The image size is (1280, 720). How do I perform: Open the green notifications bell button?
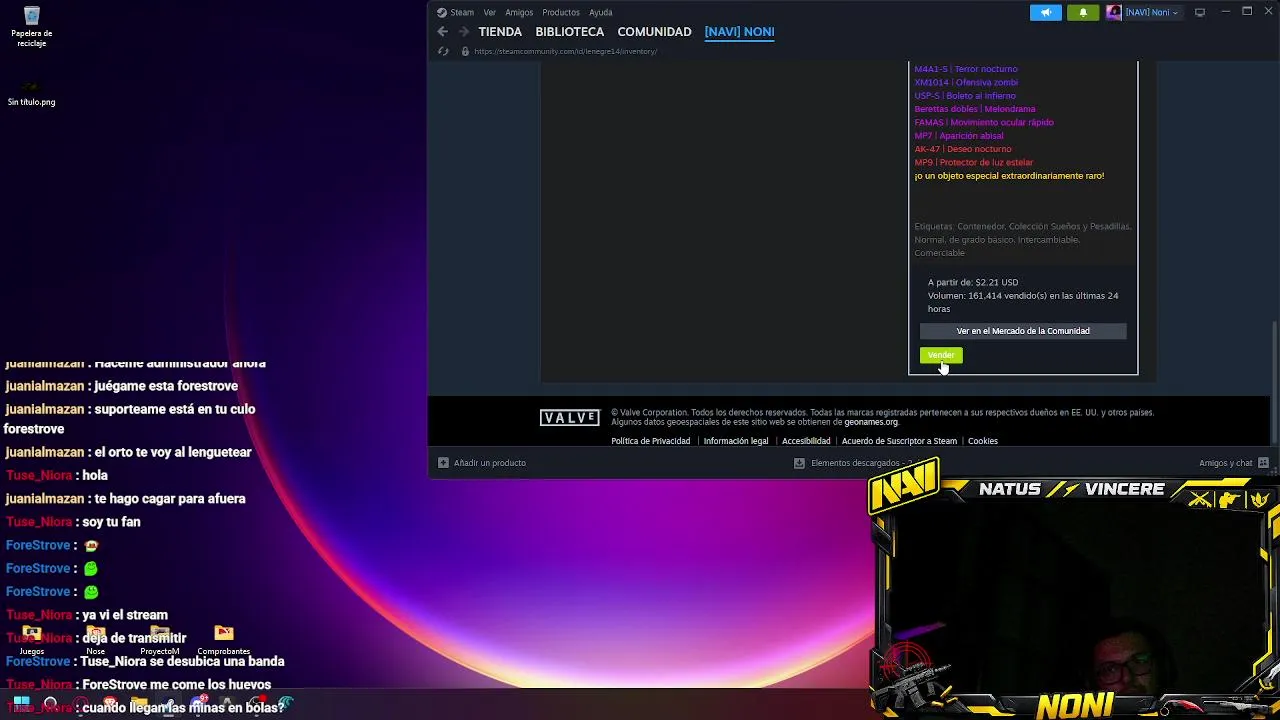(x=1083, y=12)
